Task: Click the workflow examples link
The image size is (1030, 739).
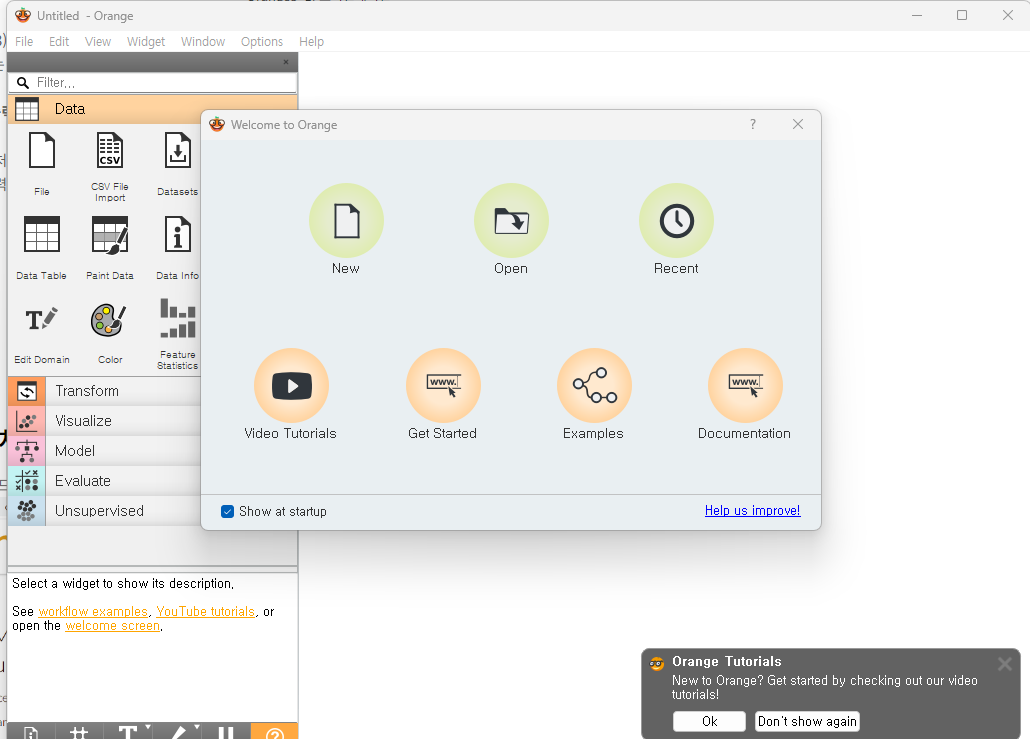Action: [93, 612]
